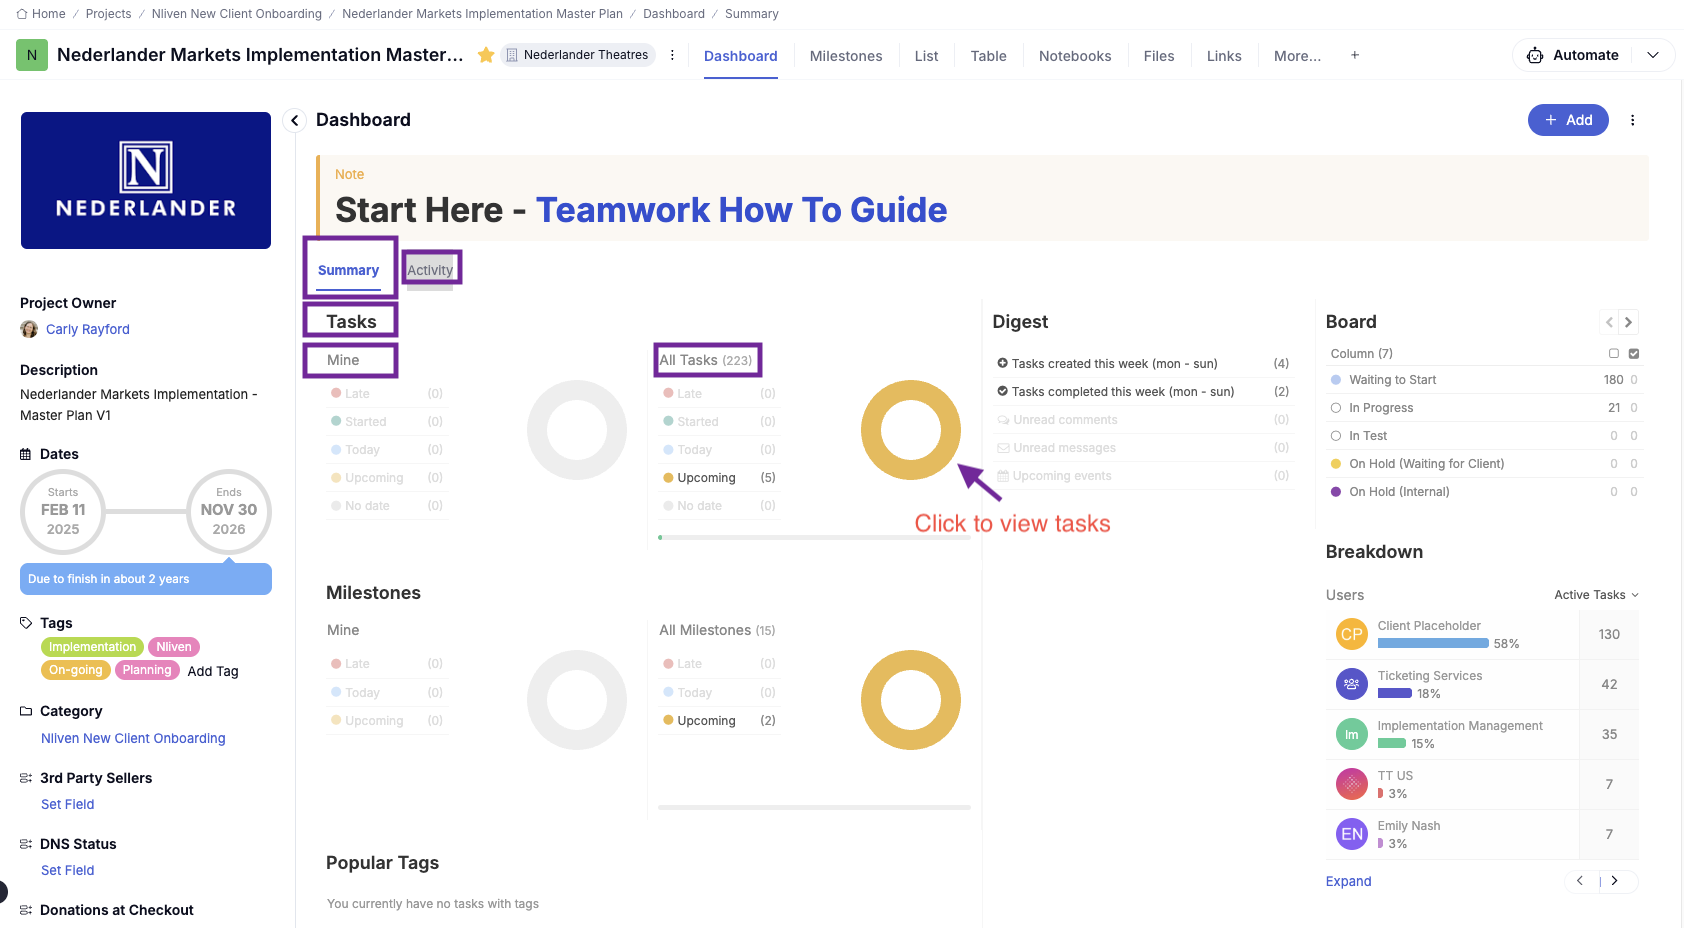Open the project options three-dot menu
This screenshot has height=928, width=1684.
click(x=672, y=55)
